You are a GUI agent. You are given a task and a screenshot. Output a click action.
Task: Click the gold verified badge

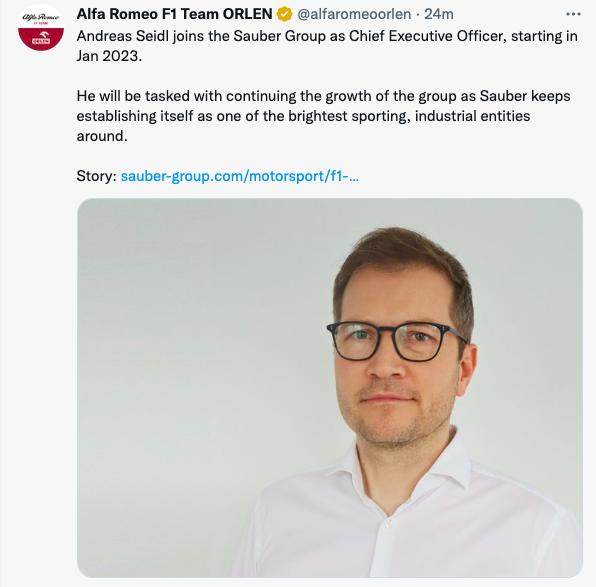click(x=284, y=14)
